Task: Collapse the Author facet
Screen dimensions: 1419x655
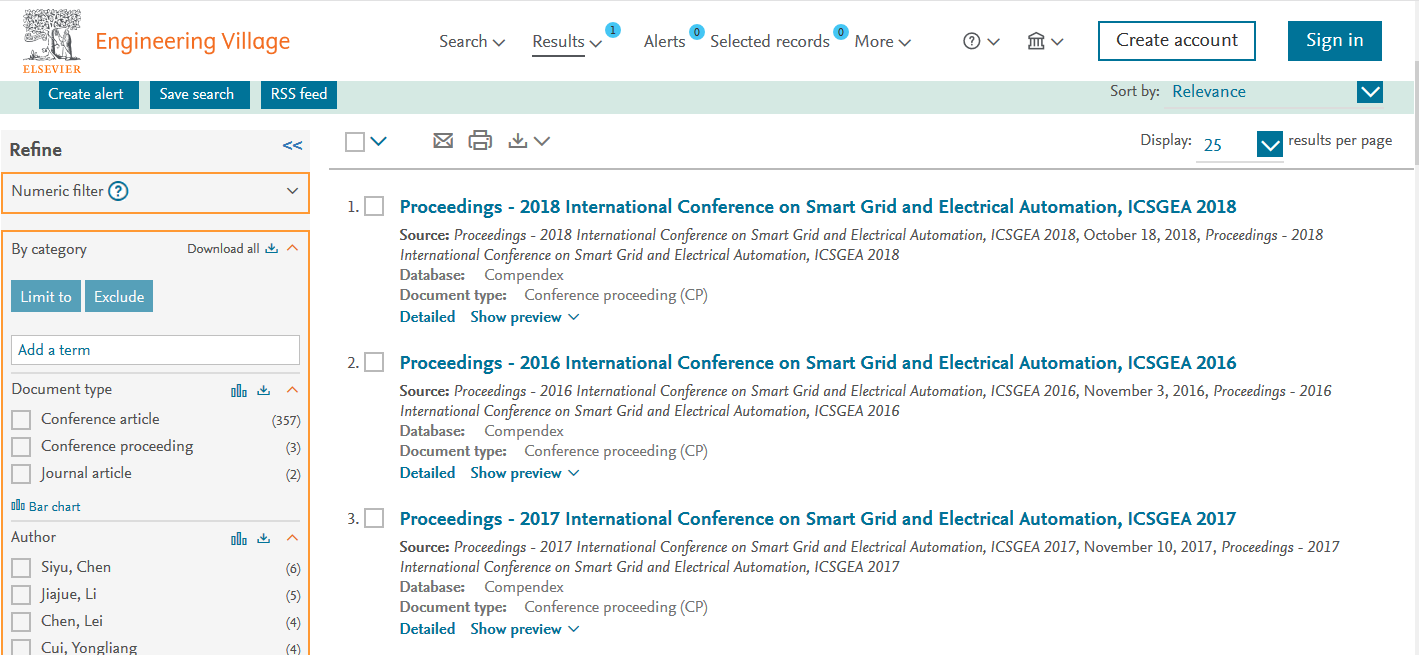Action: 292,538
